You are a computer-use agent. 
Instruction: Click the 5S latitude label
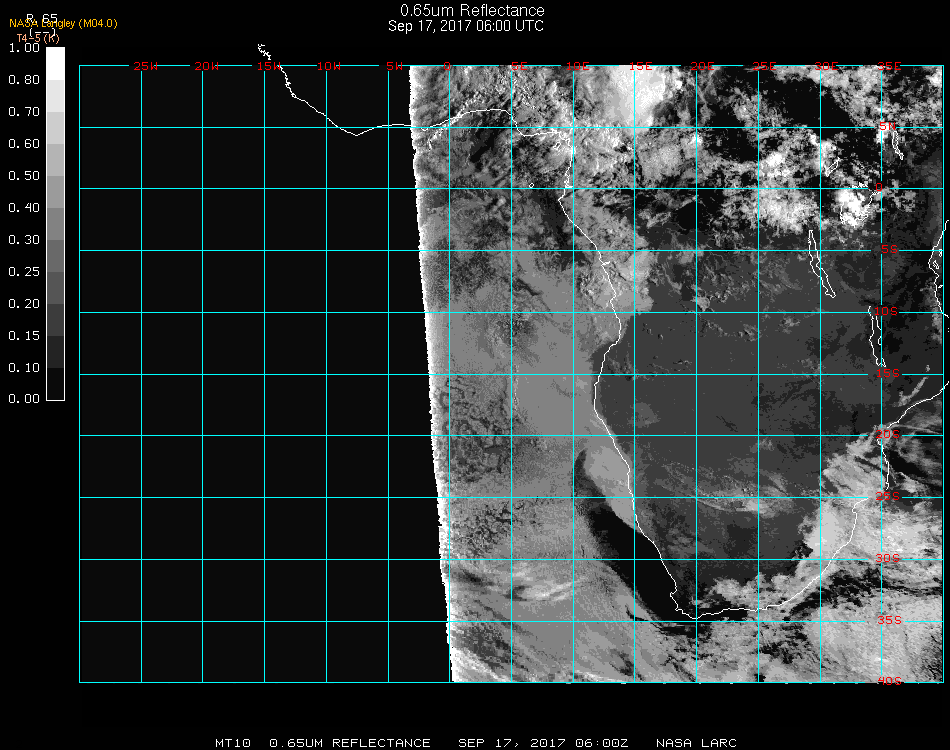coord(889,249)
